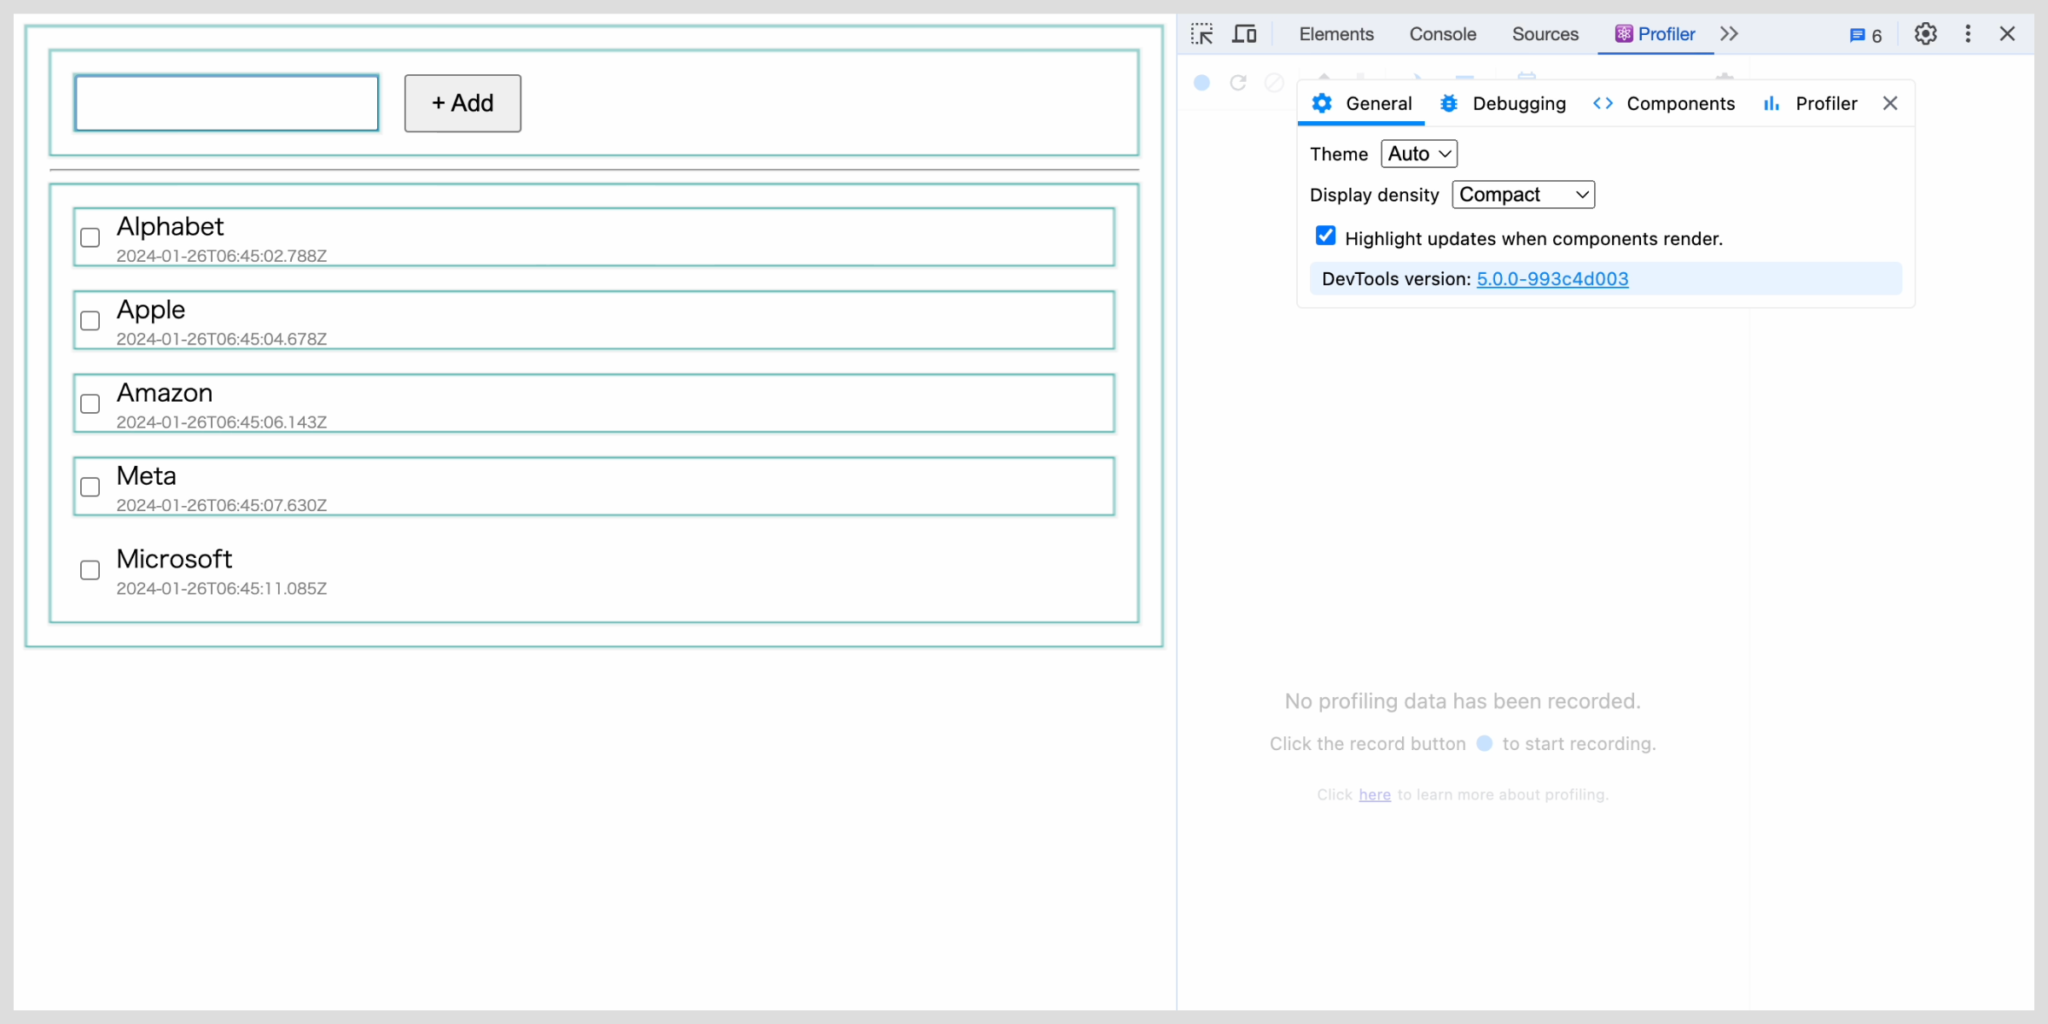This screenshot has height=1024, width=2048.
Task: Clear profiling data with the no-entry icon
Action: click(1273, 83)
